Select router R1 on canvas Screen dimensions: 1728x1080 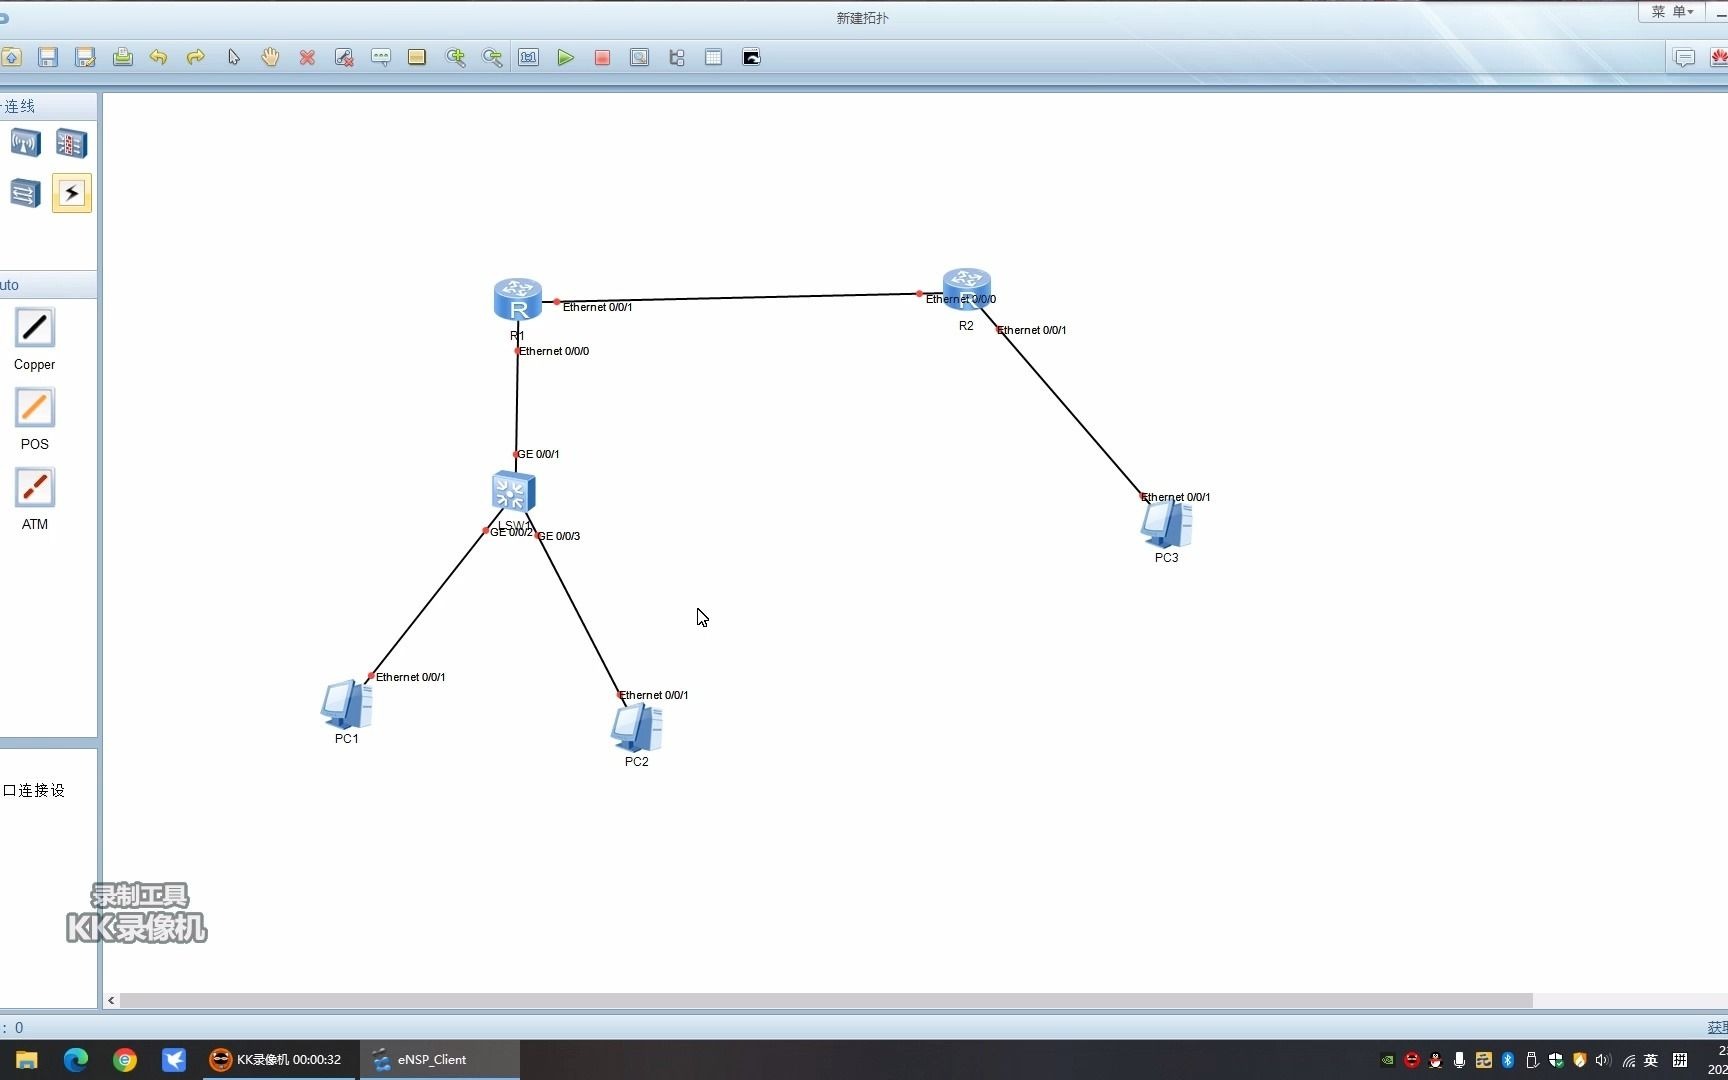(x=518, y=300)
